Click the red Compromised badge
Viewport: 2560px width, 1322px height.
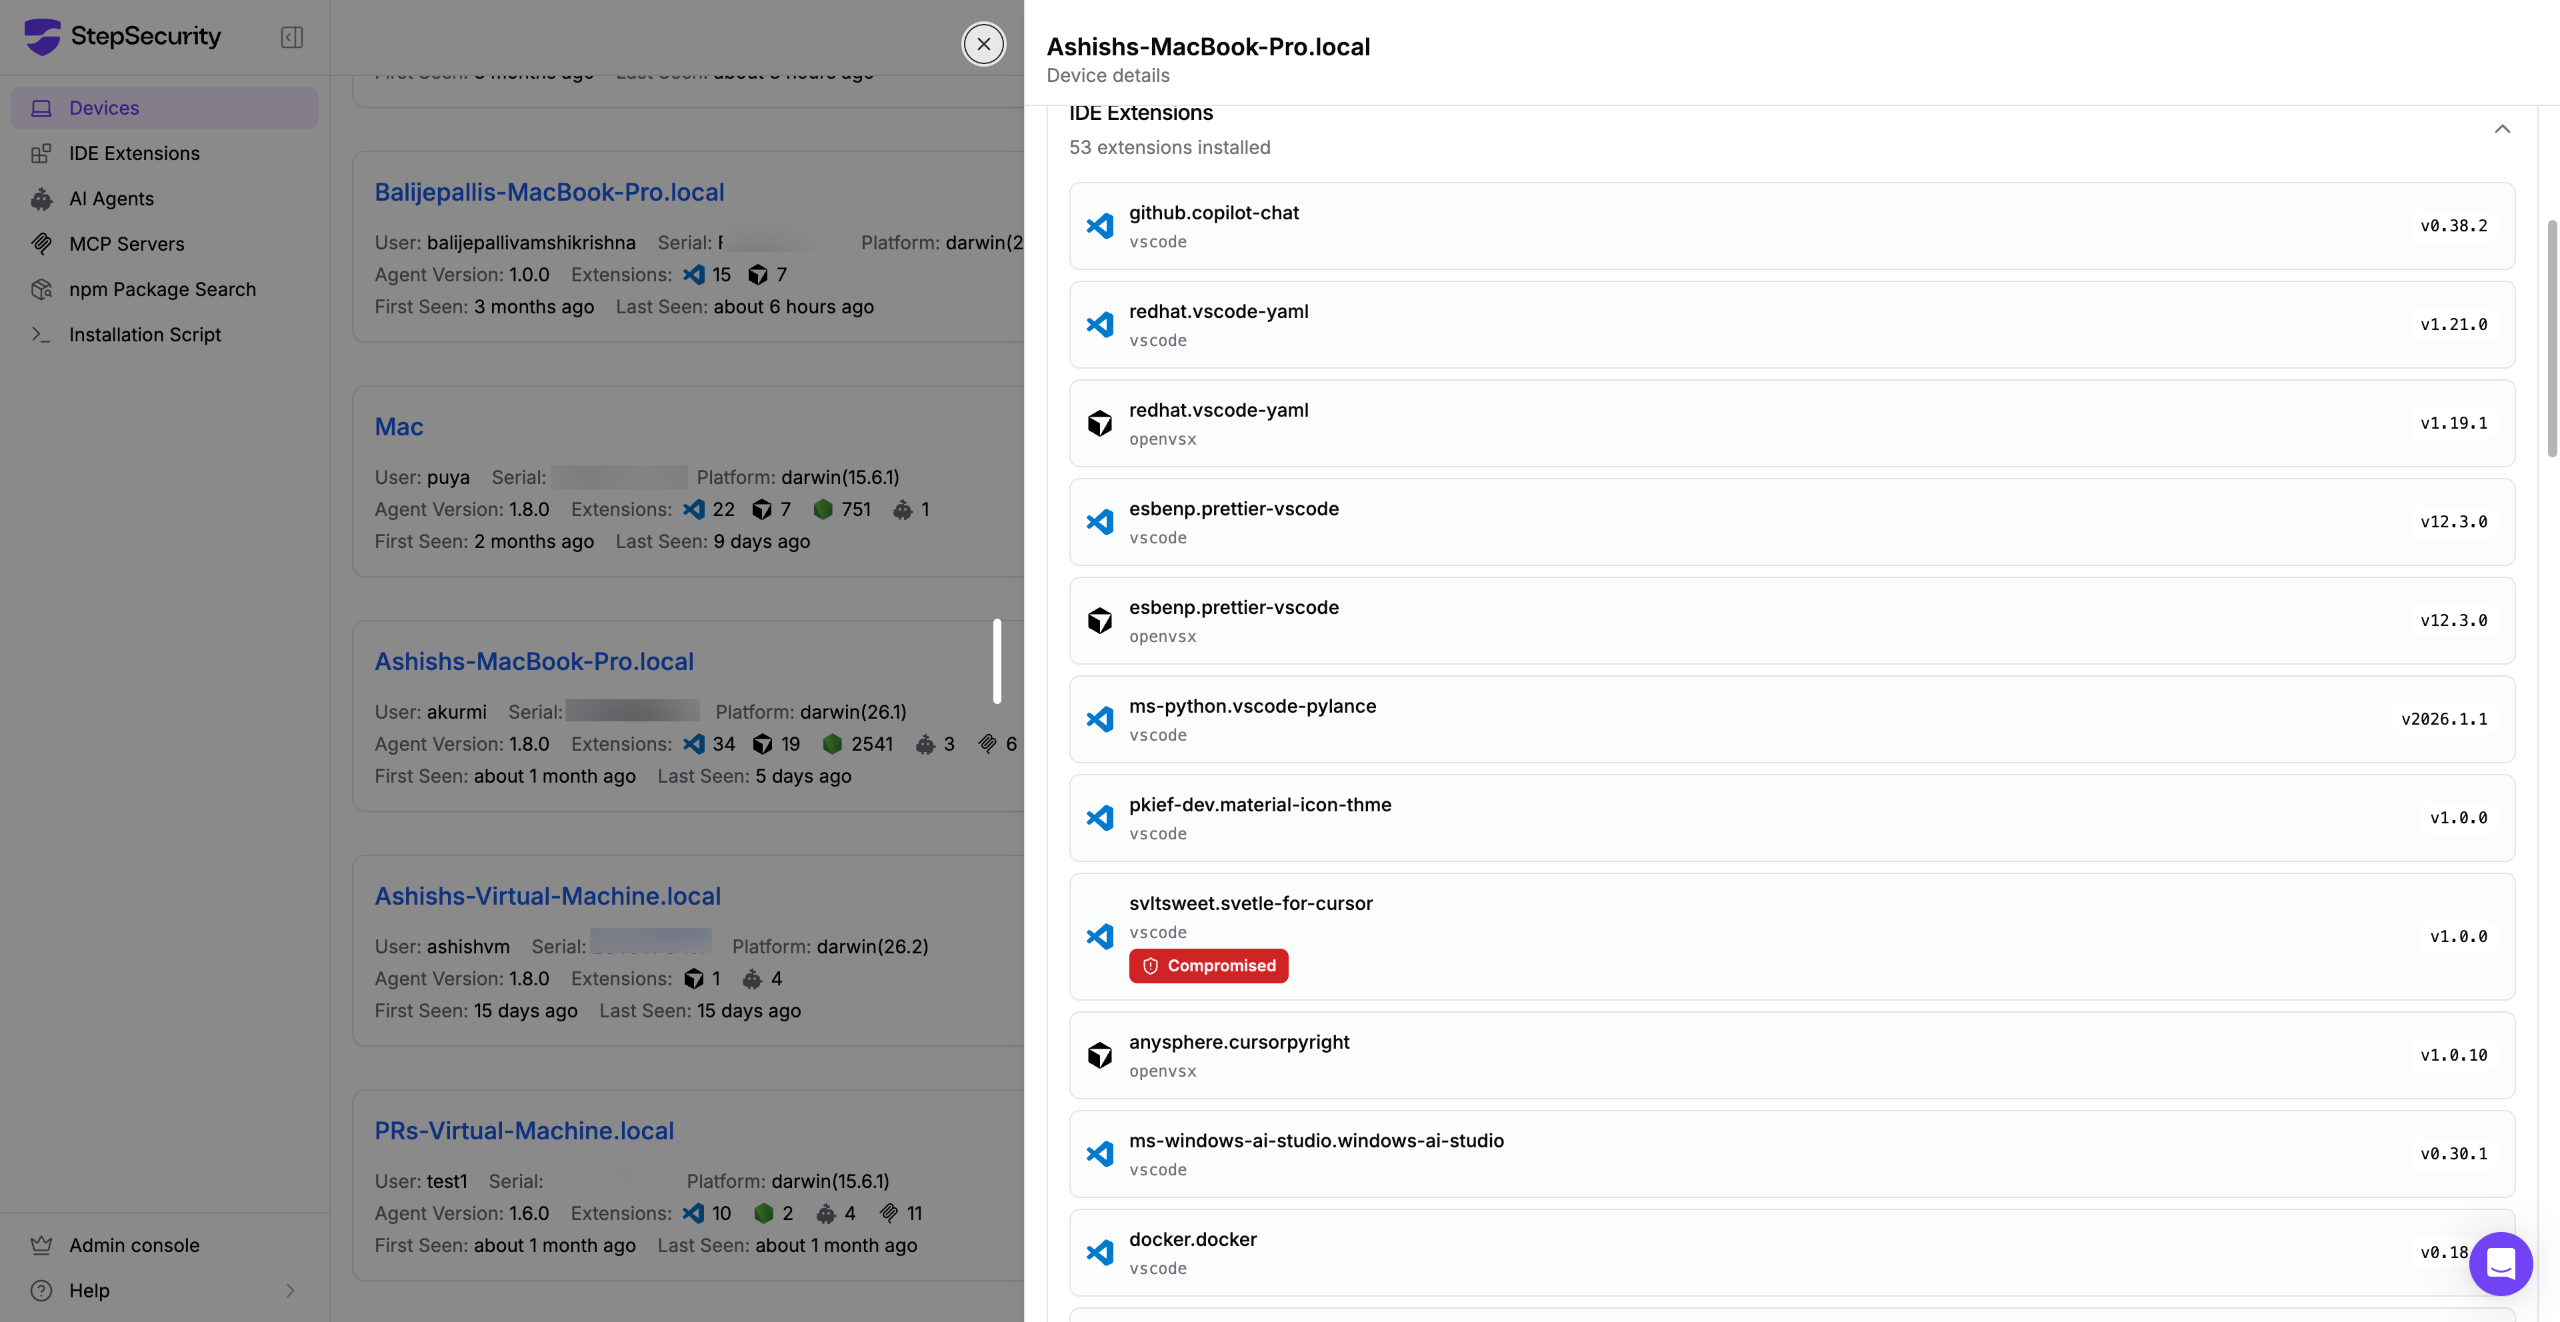tap(1208, 966)
